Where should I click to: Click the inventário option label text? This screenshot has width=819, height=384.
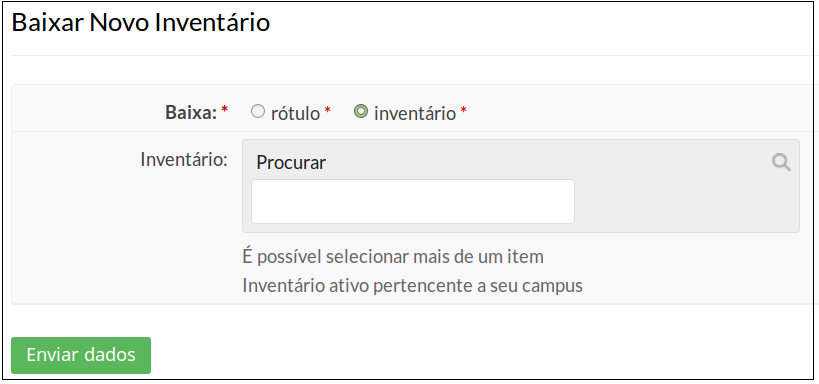(415, 113)
